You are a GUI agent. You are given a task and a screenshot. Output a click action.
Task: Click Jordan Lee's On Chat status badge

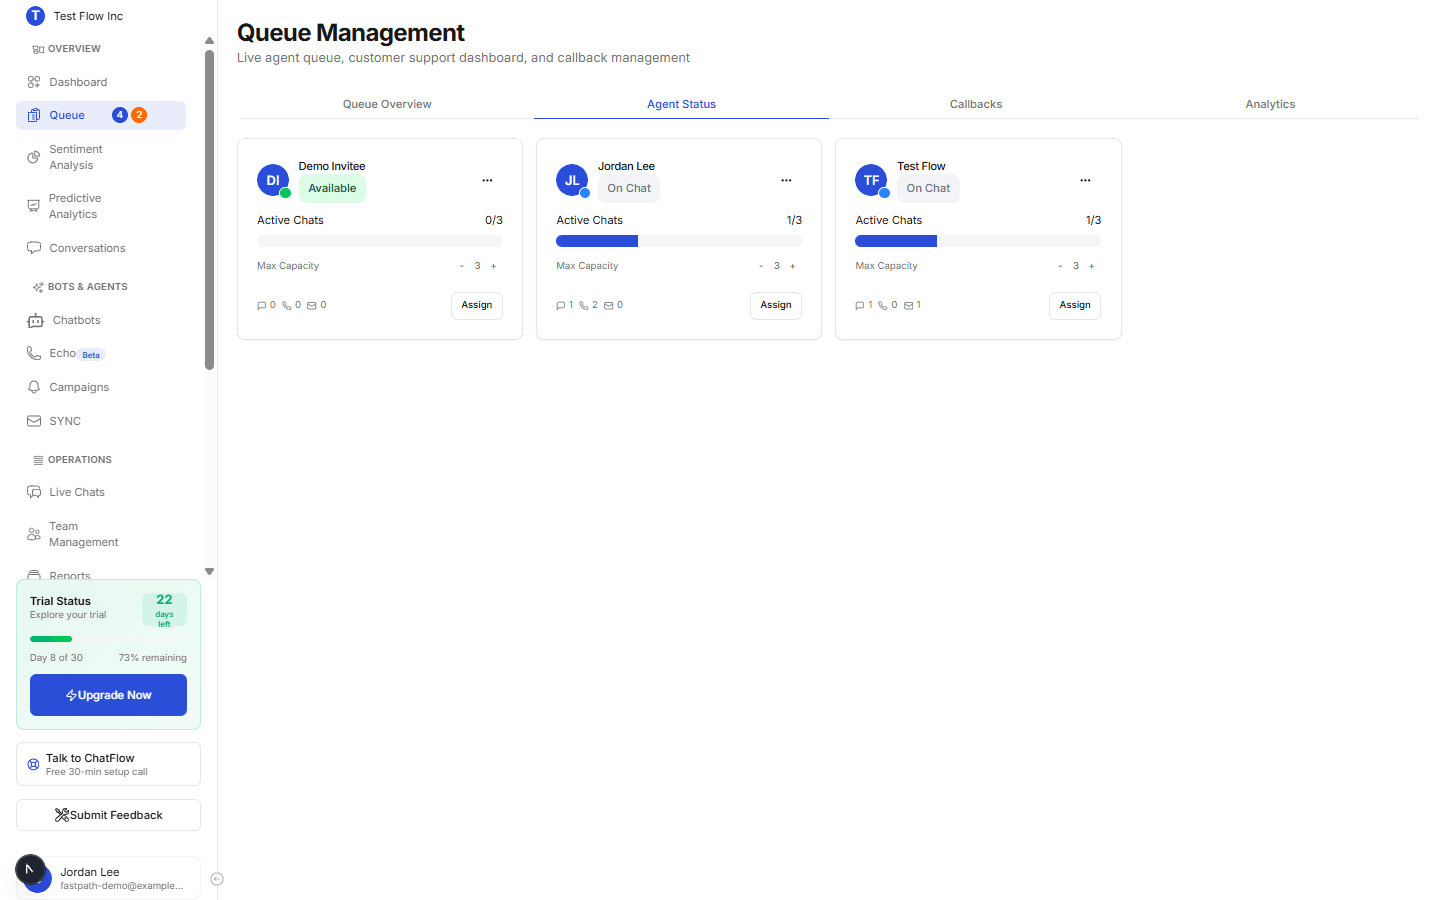coord(629,188)
